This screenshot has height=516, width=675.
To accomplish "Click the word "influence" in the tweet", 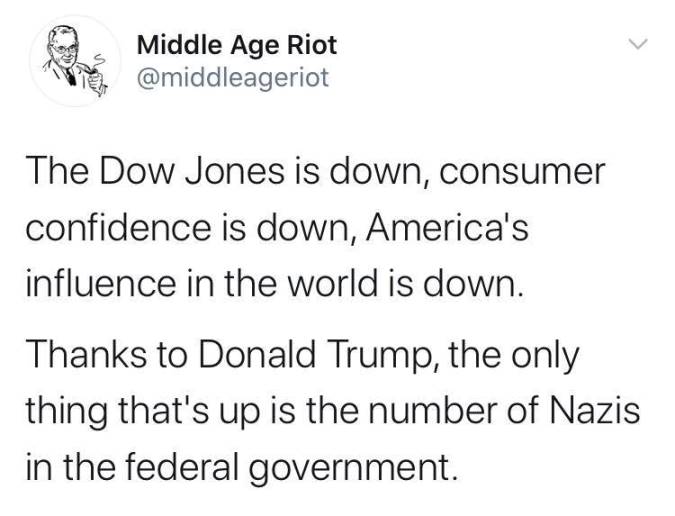I will pyautogui.click(x=101, y=284).
